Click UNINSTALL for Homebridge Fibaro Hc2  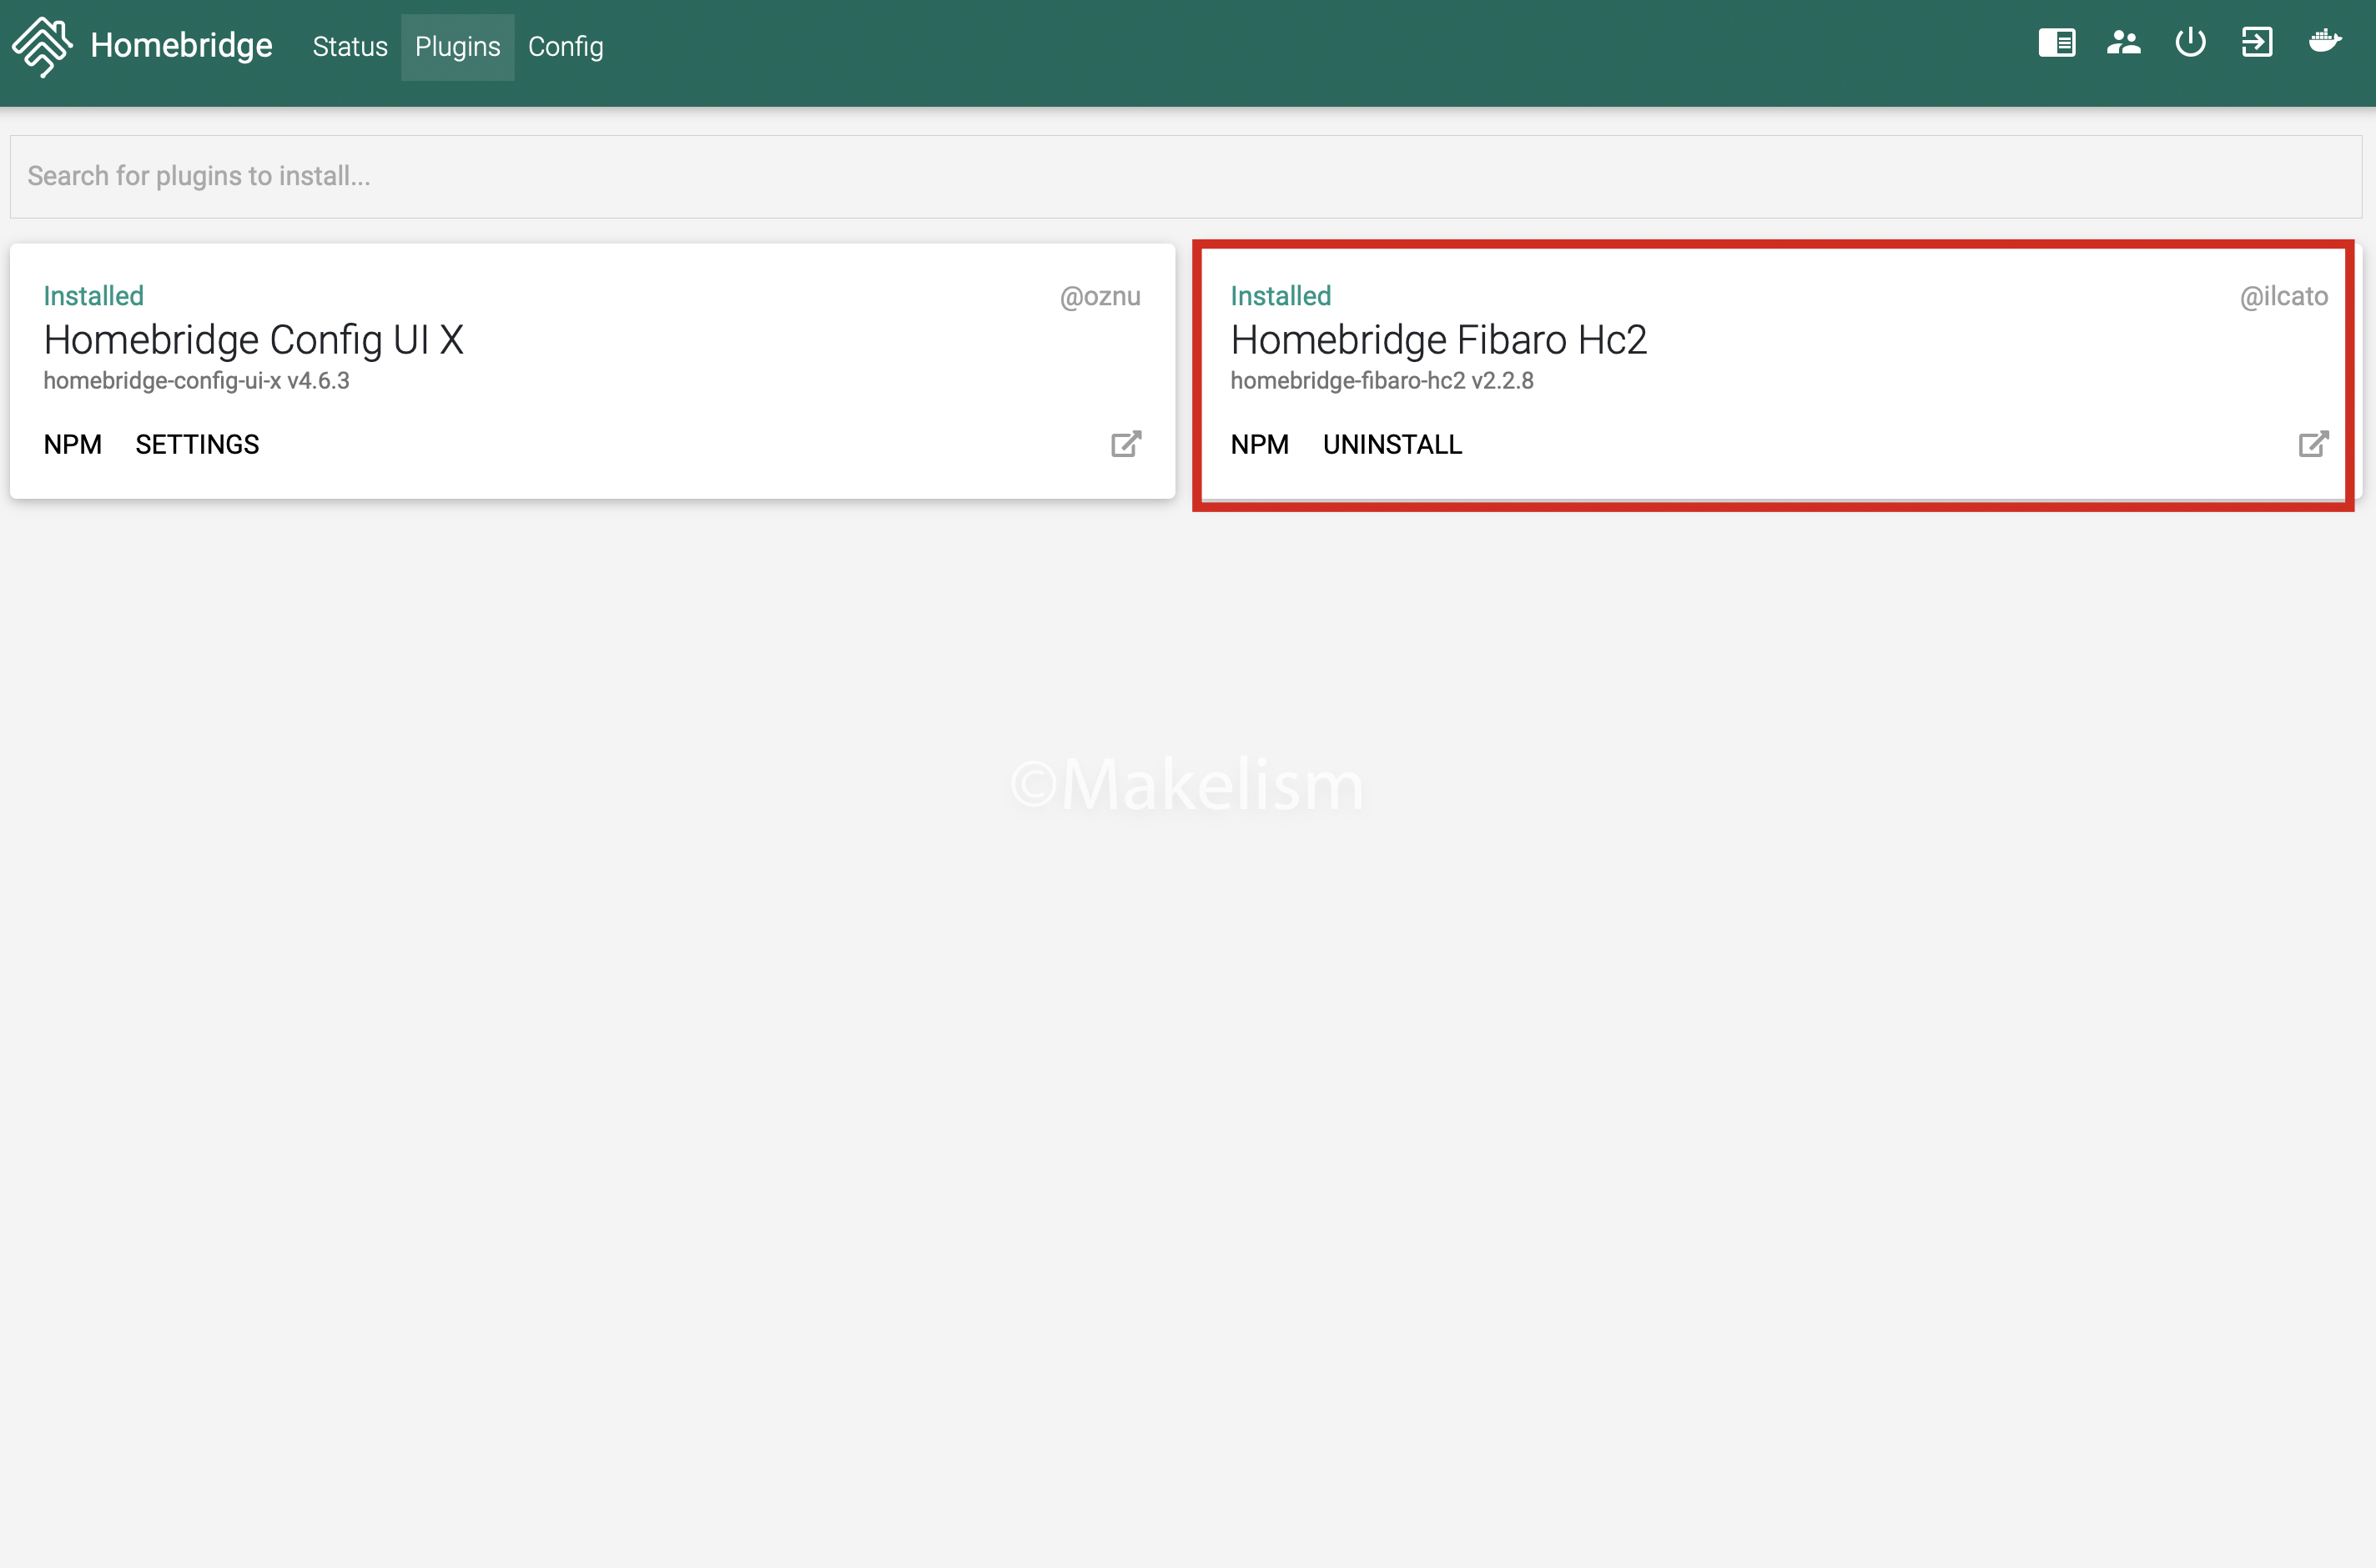pyautogui.click(x=1392, y=445)
